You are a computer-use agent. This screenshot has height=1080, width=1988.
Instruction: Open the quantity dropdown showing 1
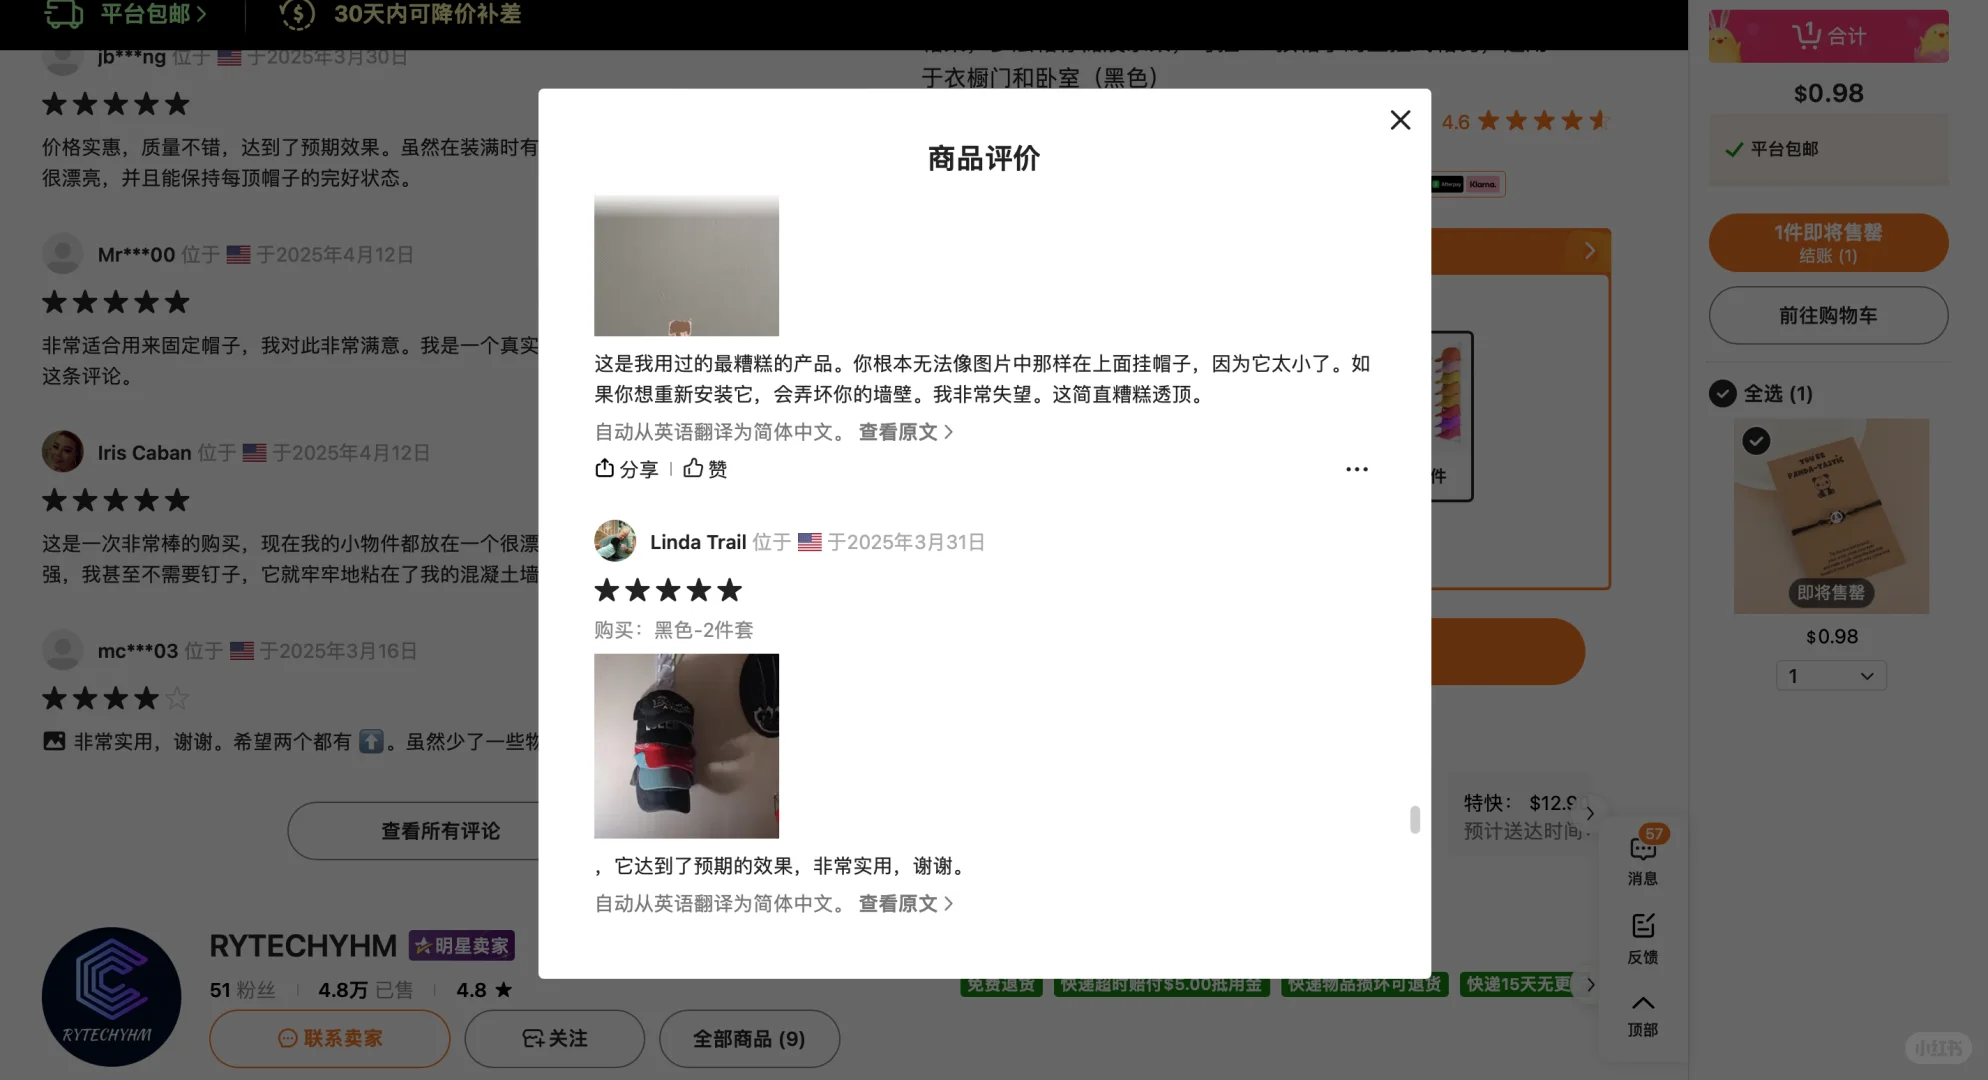[x=1830, y=675]
